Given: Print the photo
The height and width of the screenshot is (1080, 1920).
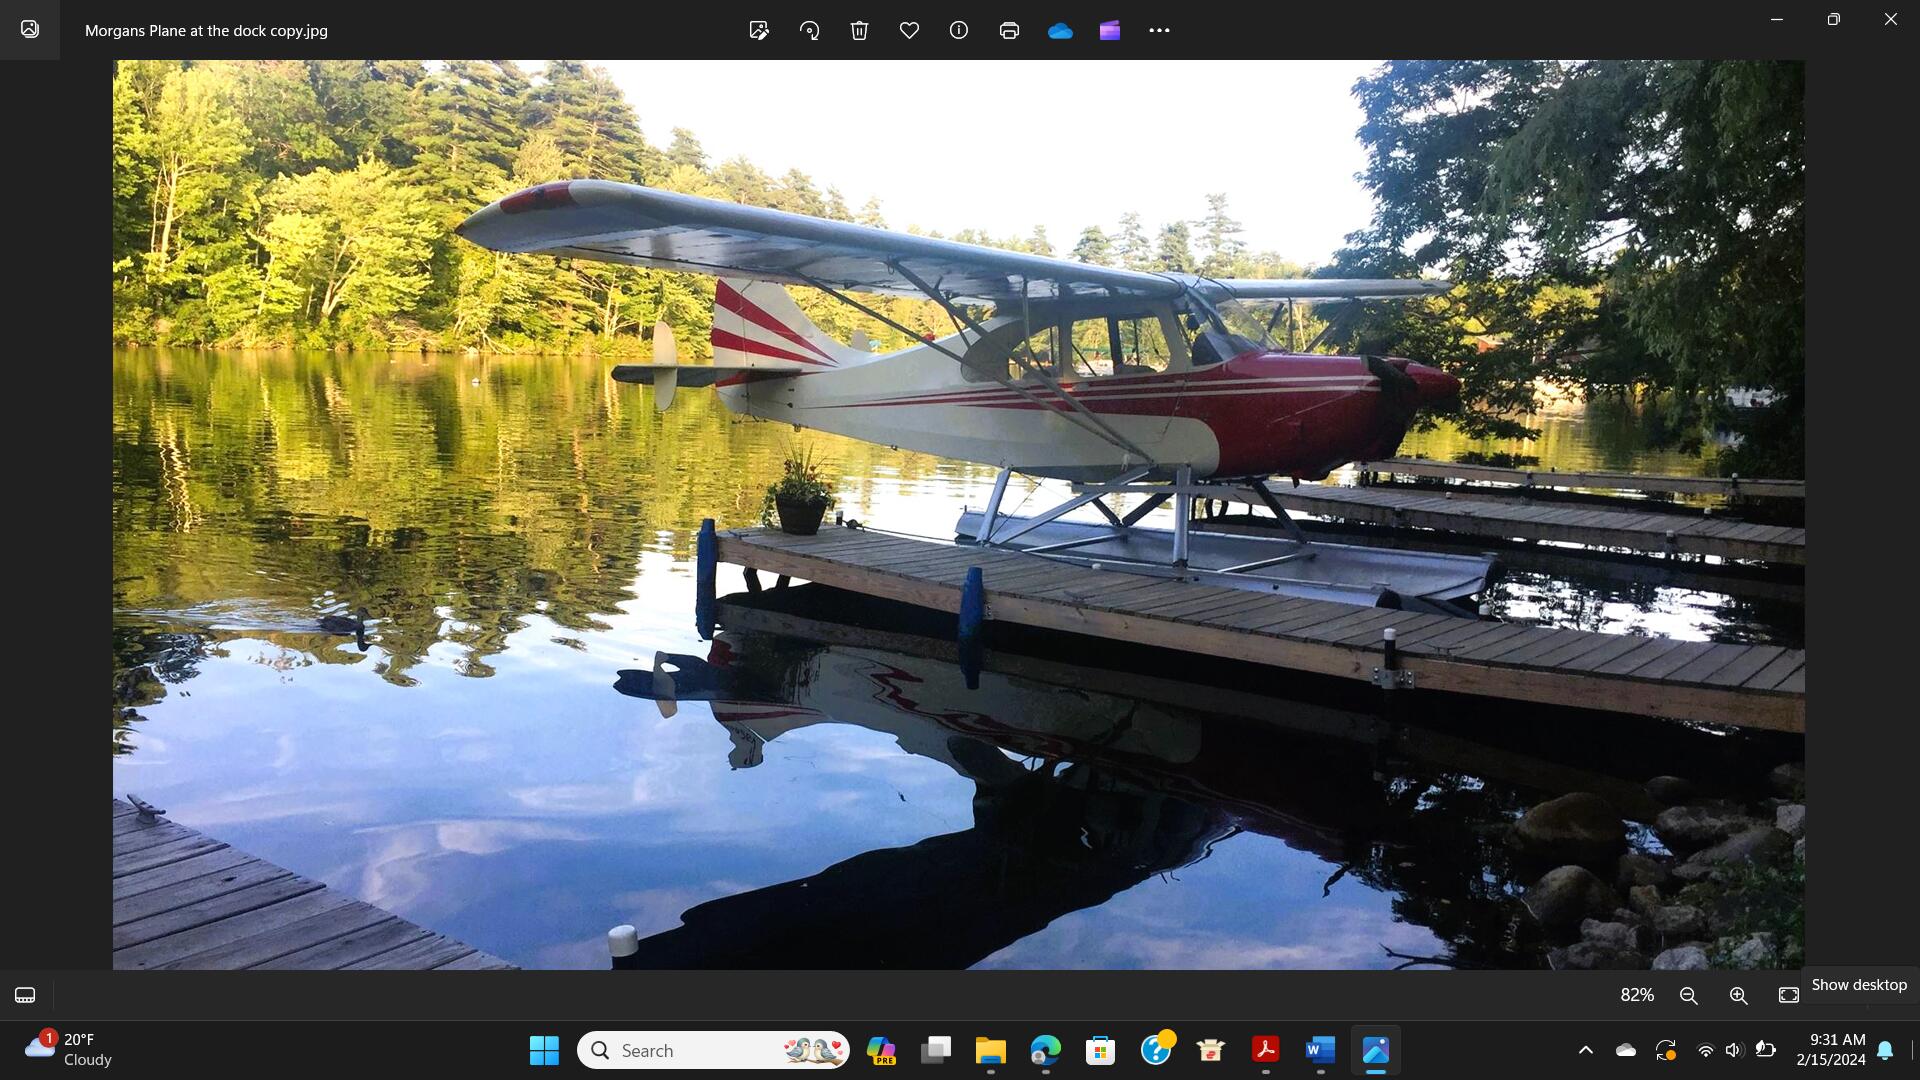Looking at the screenshot, I should click(x=1009, y=30).
